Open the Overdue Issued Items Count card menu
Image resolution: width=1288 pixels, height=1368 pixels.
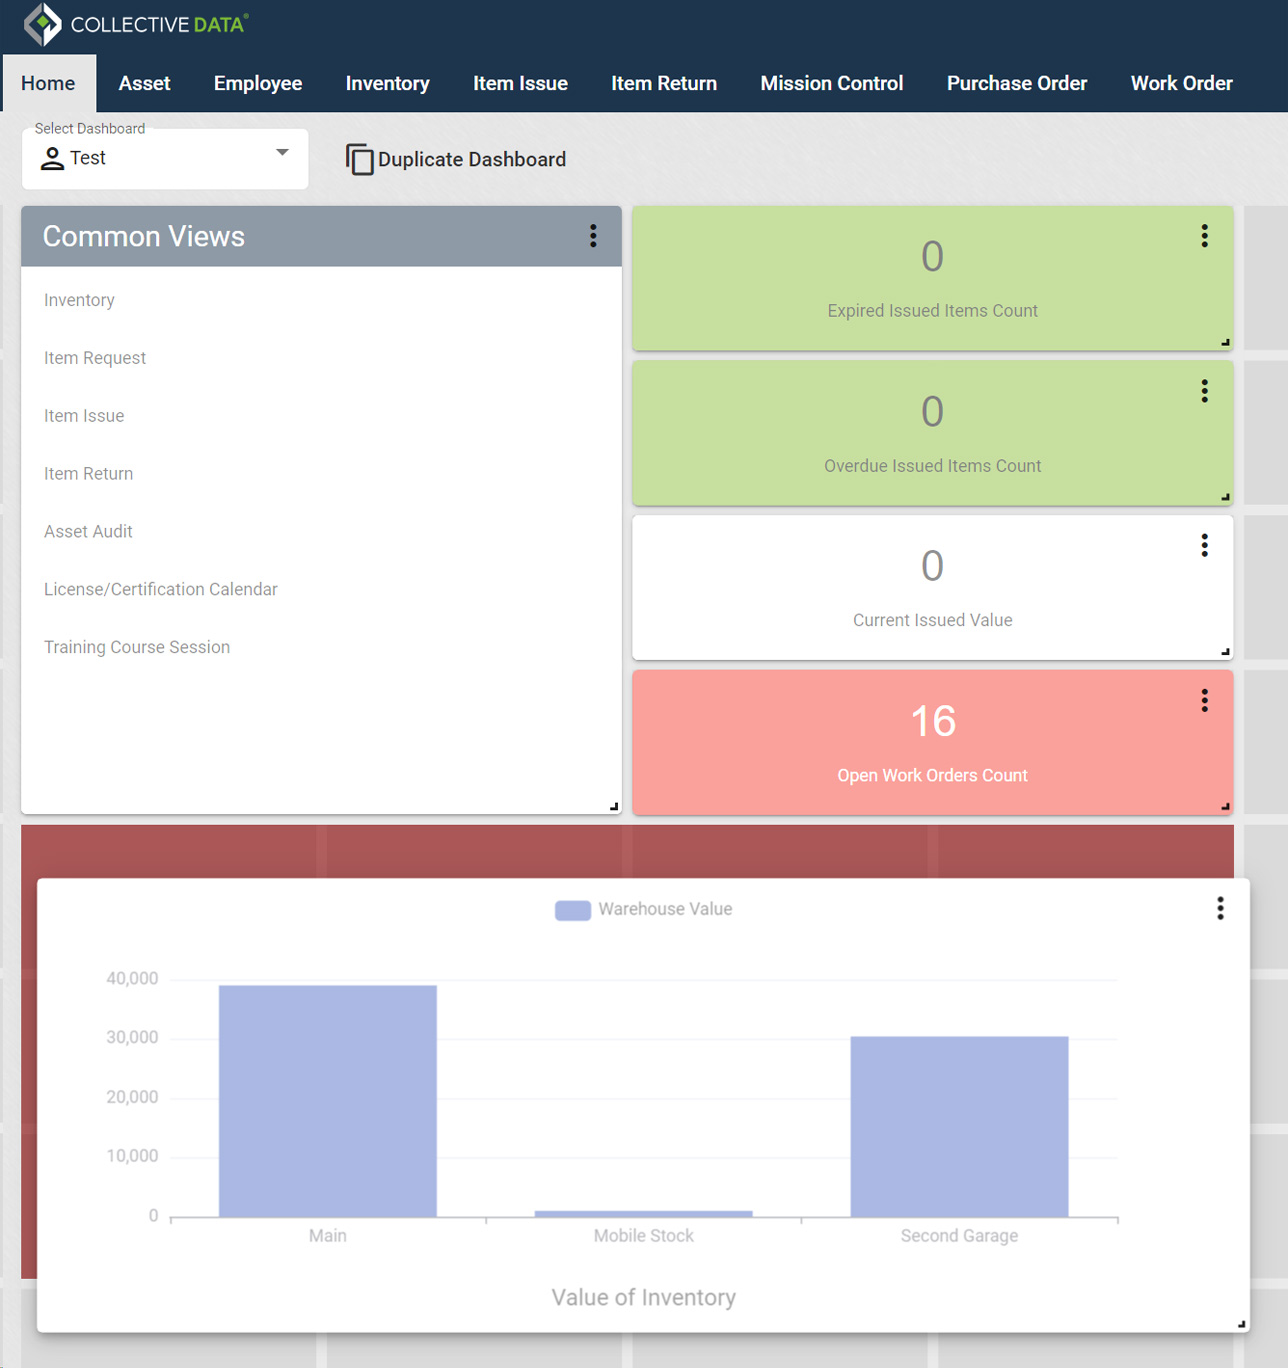(1204, 391)
